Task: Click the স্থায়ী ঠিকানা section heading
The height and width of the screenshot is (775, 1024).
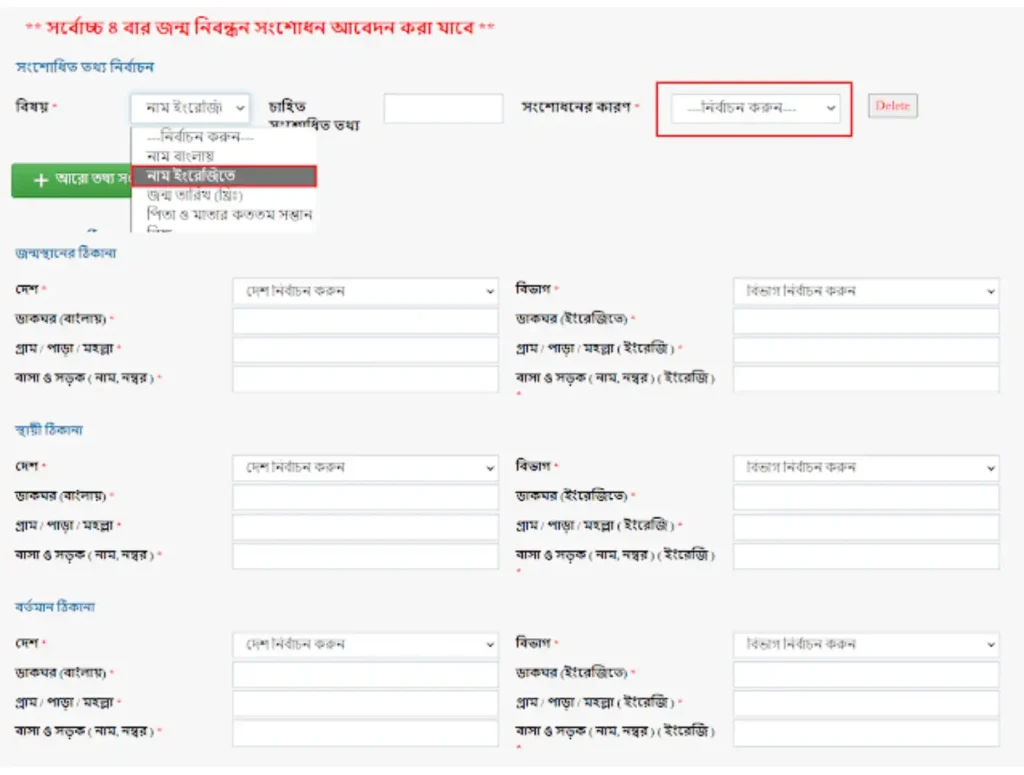Action: 49,430
